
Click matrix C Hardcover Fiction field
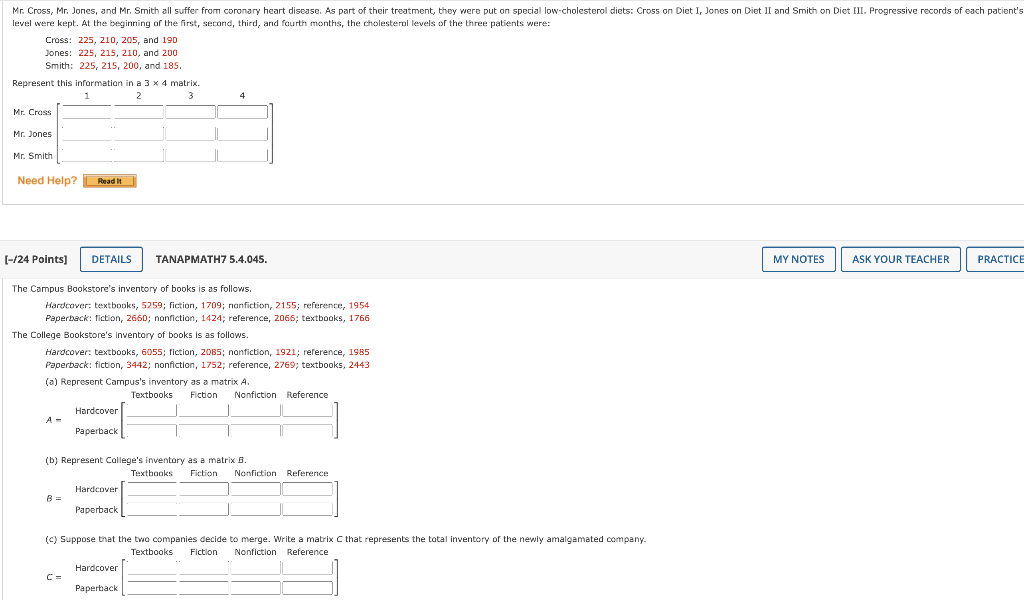coord(204,568)
